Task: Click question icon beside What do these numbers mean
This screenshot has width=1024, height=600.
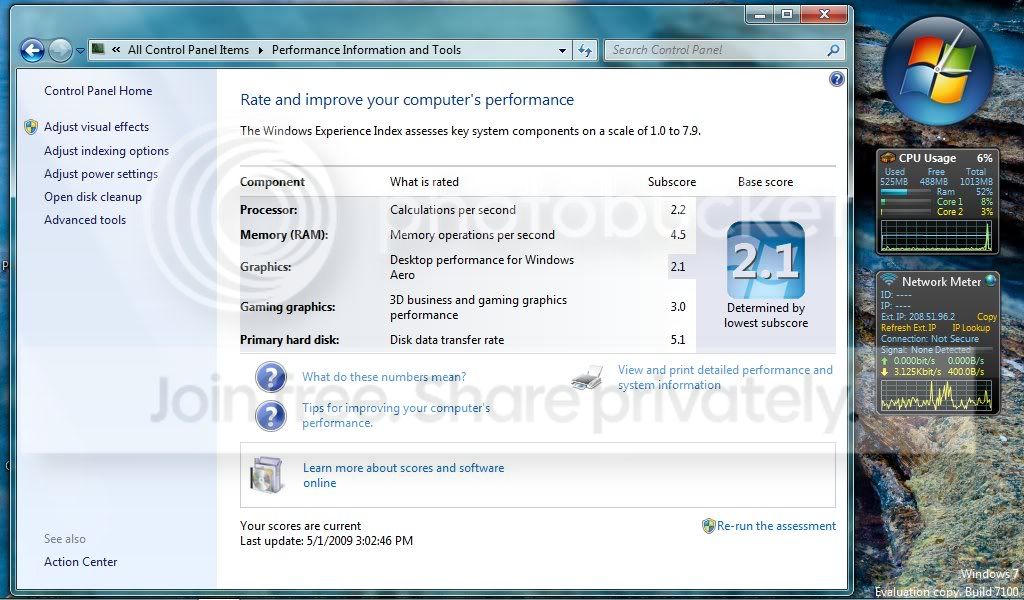Action: (x=271, y=377)
